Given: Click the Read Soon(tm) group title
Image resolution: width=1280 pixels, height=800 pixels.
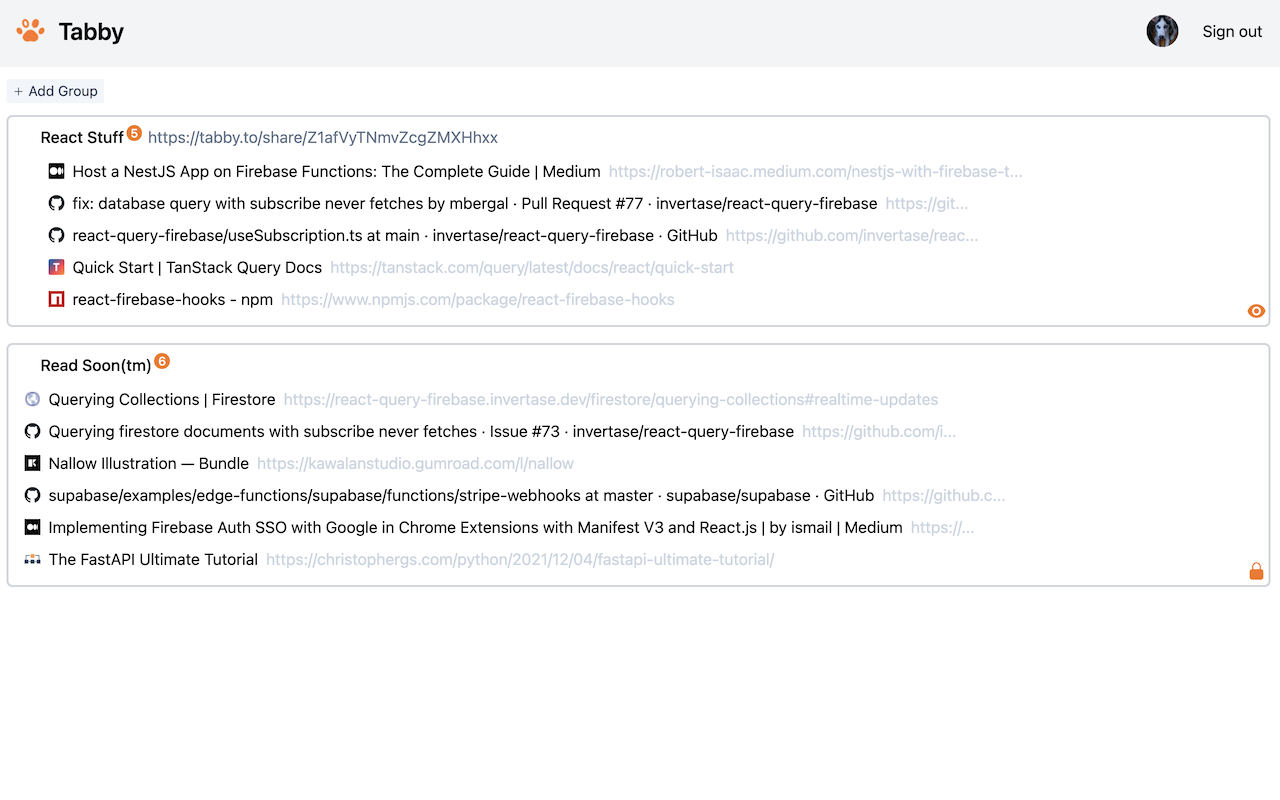Looking at the screenshot, I should (x=96, y=366).
